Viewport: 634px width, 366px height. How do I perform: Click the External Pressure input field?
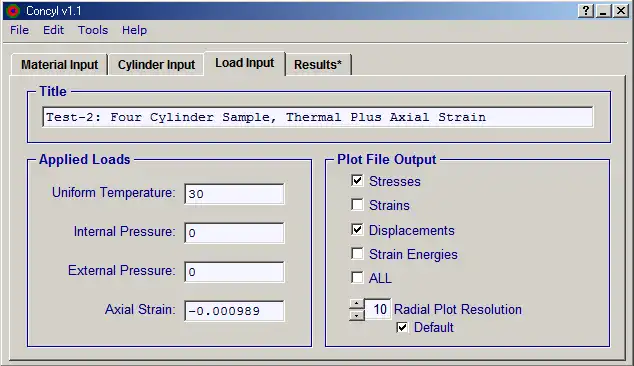click(x=234, y=271)
